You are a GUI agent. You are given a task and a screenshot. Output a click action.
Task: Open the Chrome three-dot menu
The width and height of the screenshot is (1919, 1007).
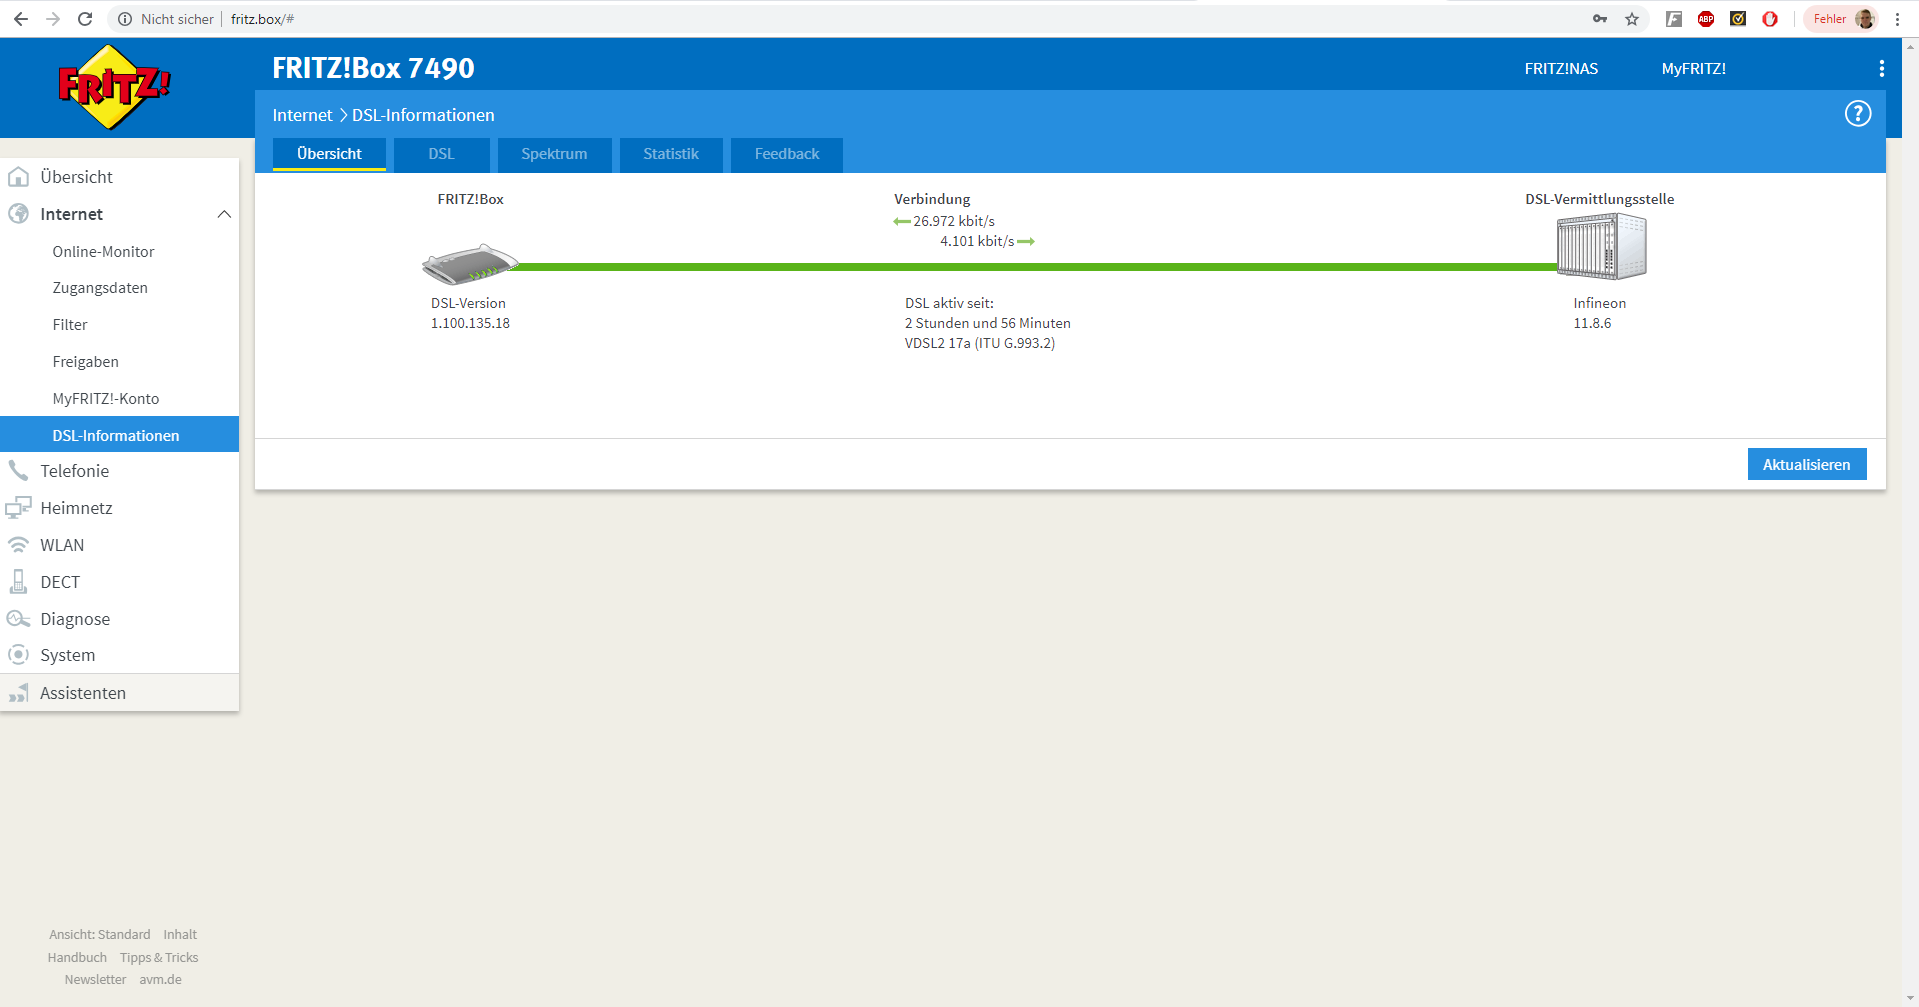coord(1897,19)
